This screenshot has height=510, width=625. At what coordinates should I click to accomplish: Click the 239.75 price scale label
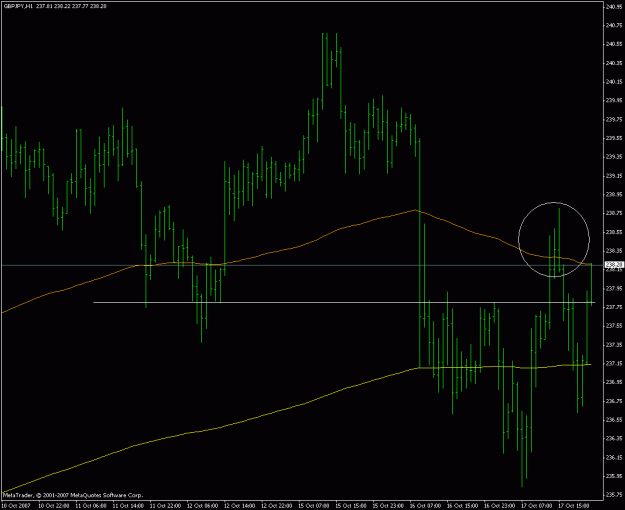[614, 119]
